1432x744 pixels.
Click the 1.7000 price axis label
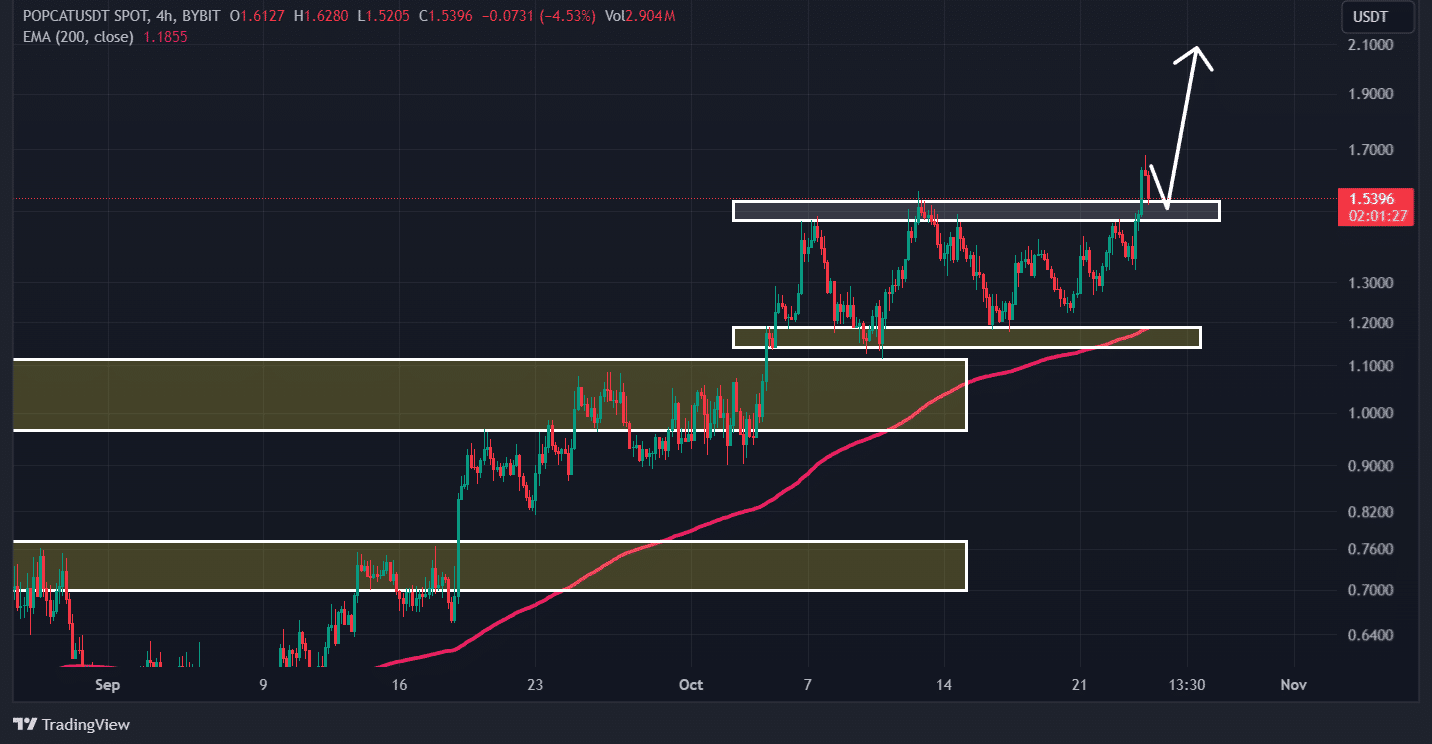click(x=1372, y=150)
